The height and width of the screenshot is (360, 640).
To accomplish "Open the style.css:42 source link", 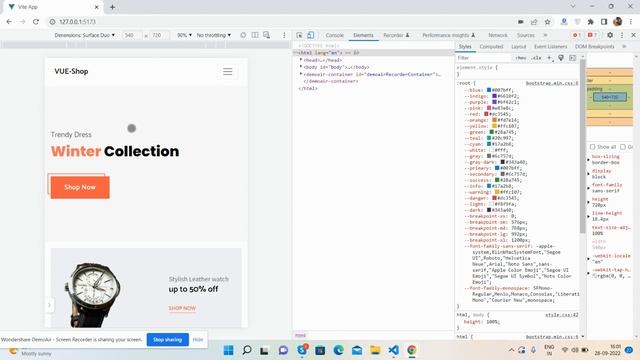I will tap(562, 315).
